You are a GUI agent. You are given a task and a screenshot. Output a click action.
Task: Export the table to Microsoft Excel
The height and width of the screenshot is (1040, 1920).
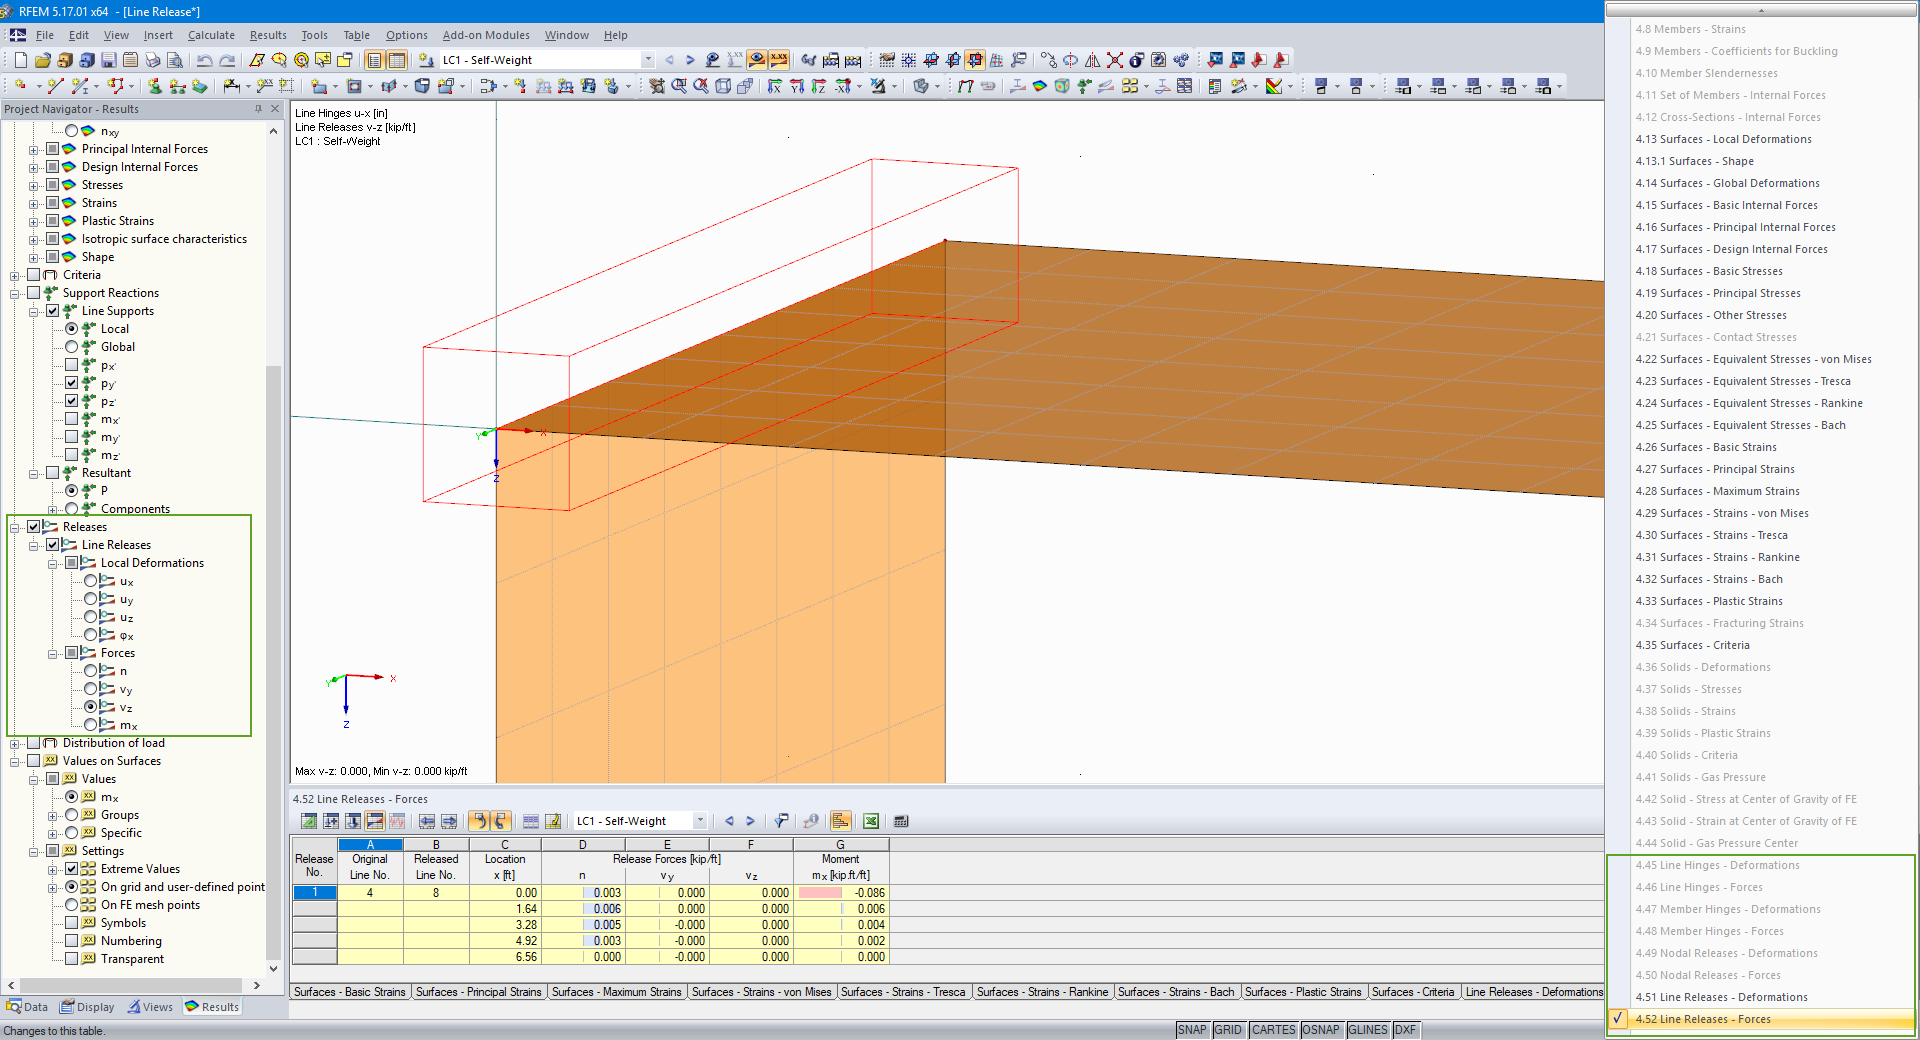(x=870, y=821)
